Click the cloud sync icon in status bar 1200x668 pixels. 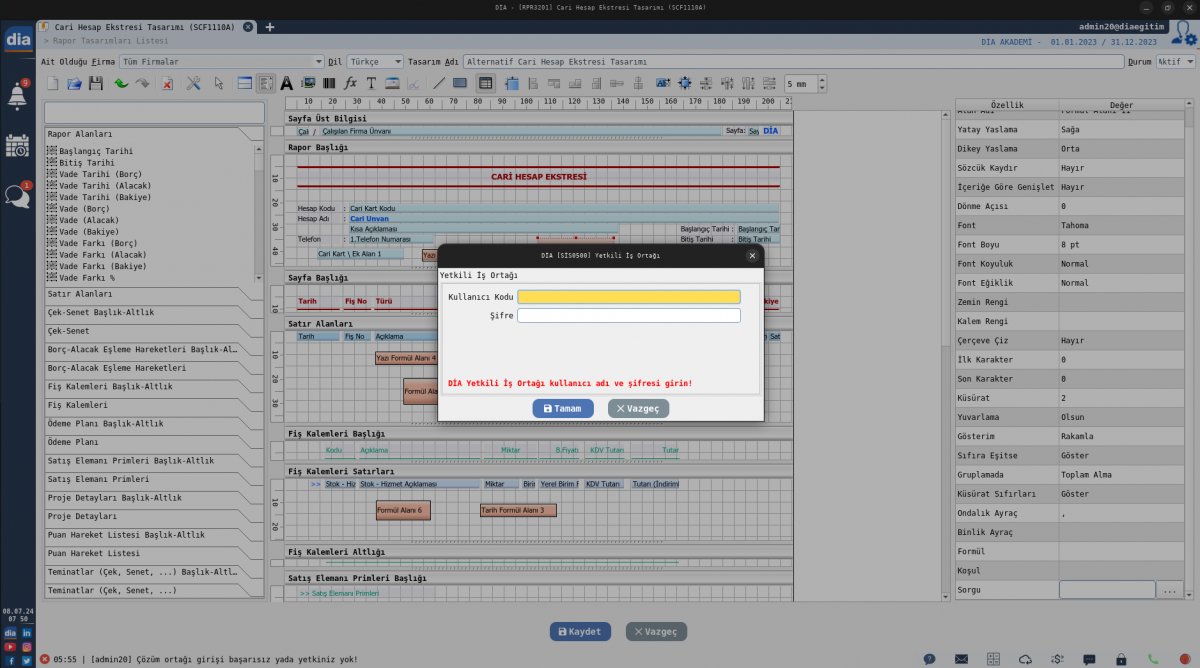click(x=1025, y=659)
